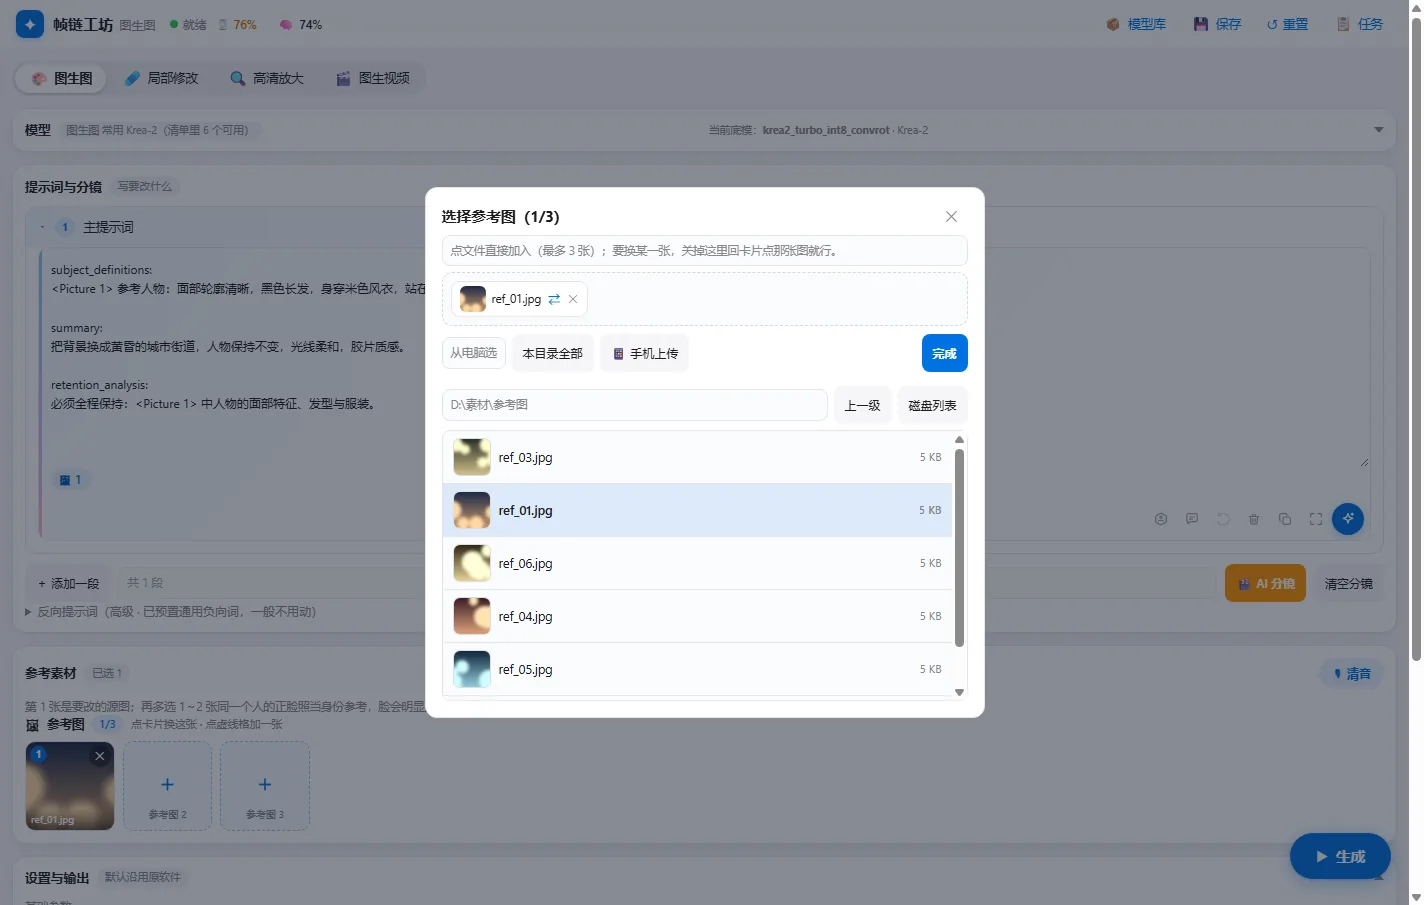The image size is (1424, 905).
Task: Click the 74% status indicator
Action: pyautogui.click(x=300, y=24)
